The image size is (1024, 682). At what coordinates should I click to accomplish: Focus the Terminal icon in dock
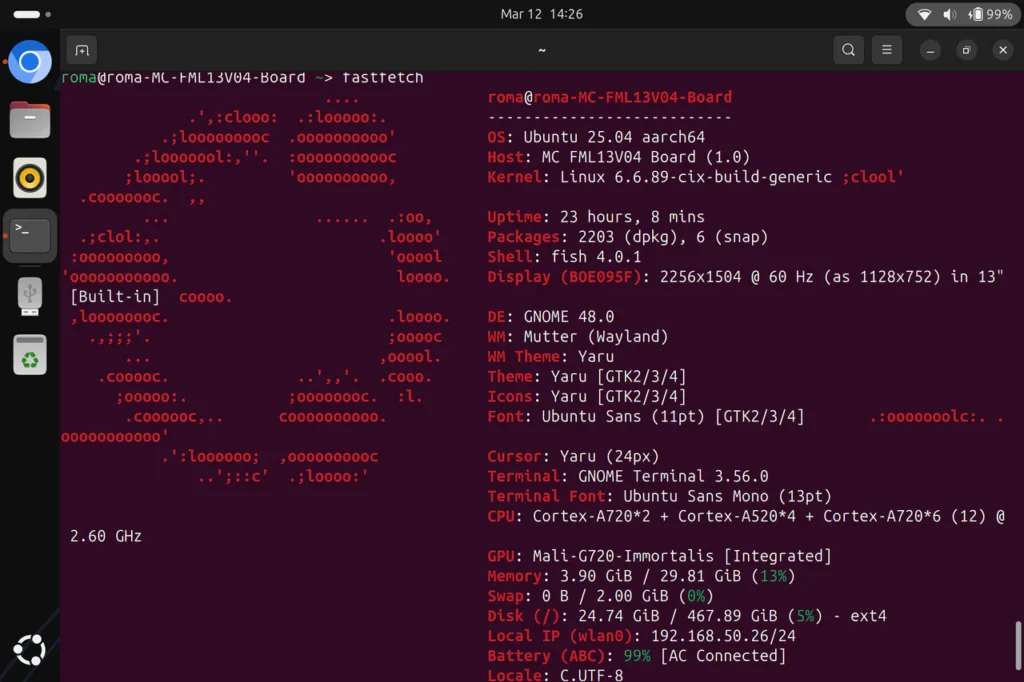coord(29,235)
